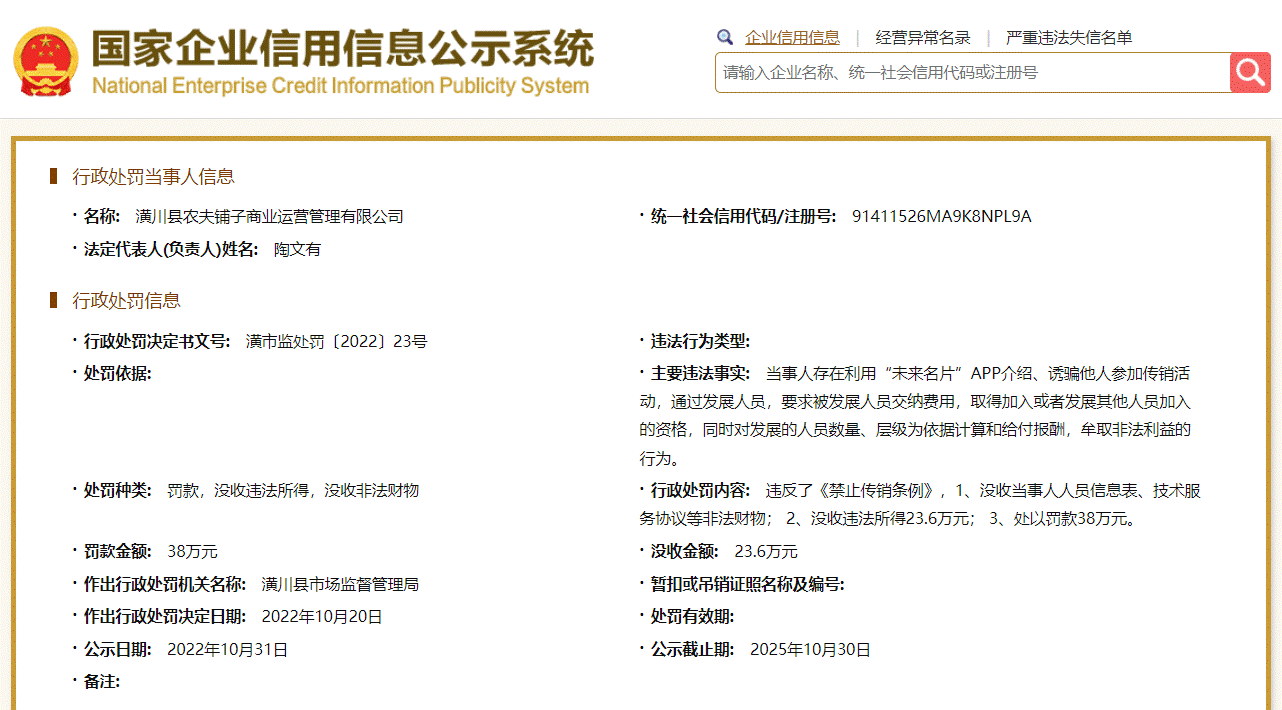Click the 国家企业信用信息公示系统 site title
The width and height of the screenshot is (1282, 710).
pyautogui.click(x=343, y=48)
